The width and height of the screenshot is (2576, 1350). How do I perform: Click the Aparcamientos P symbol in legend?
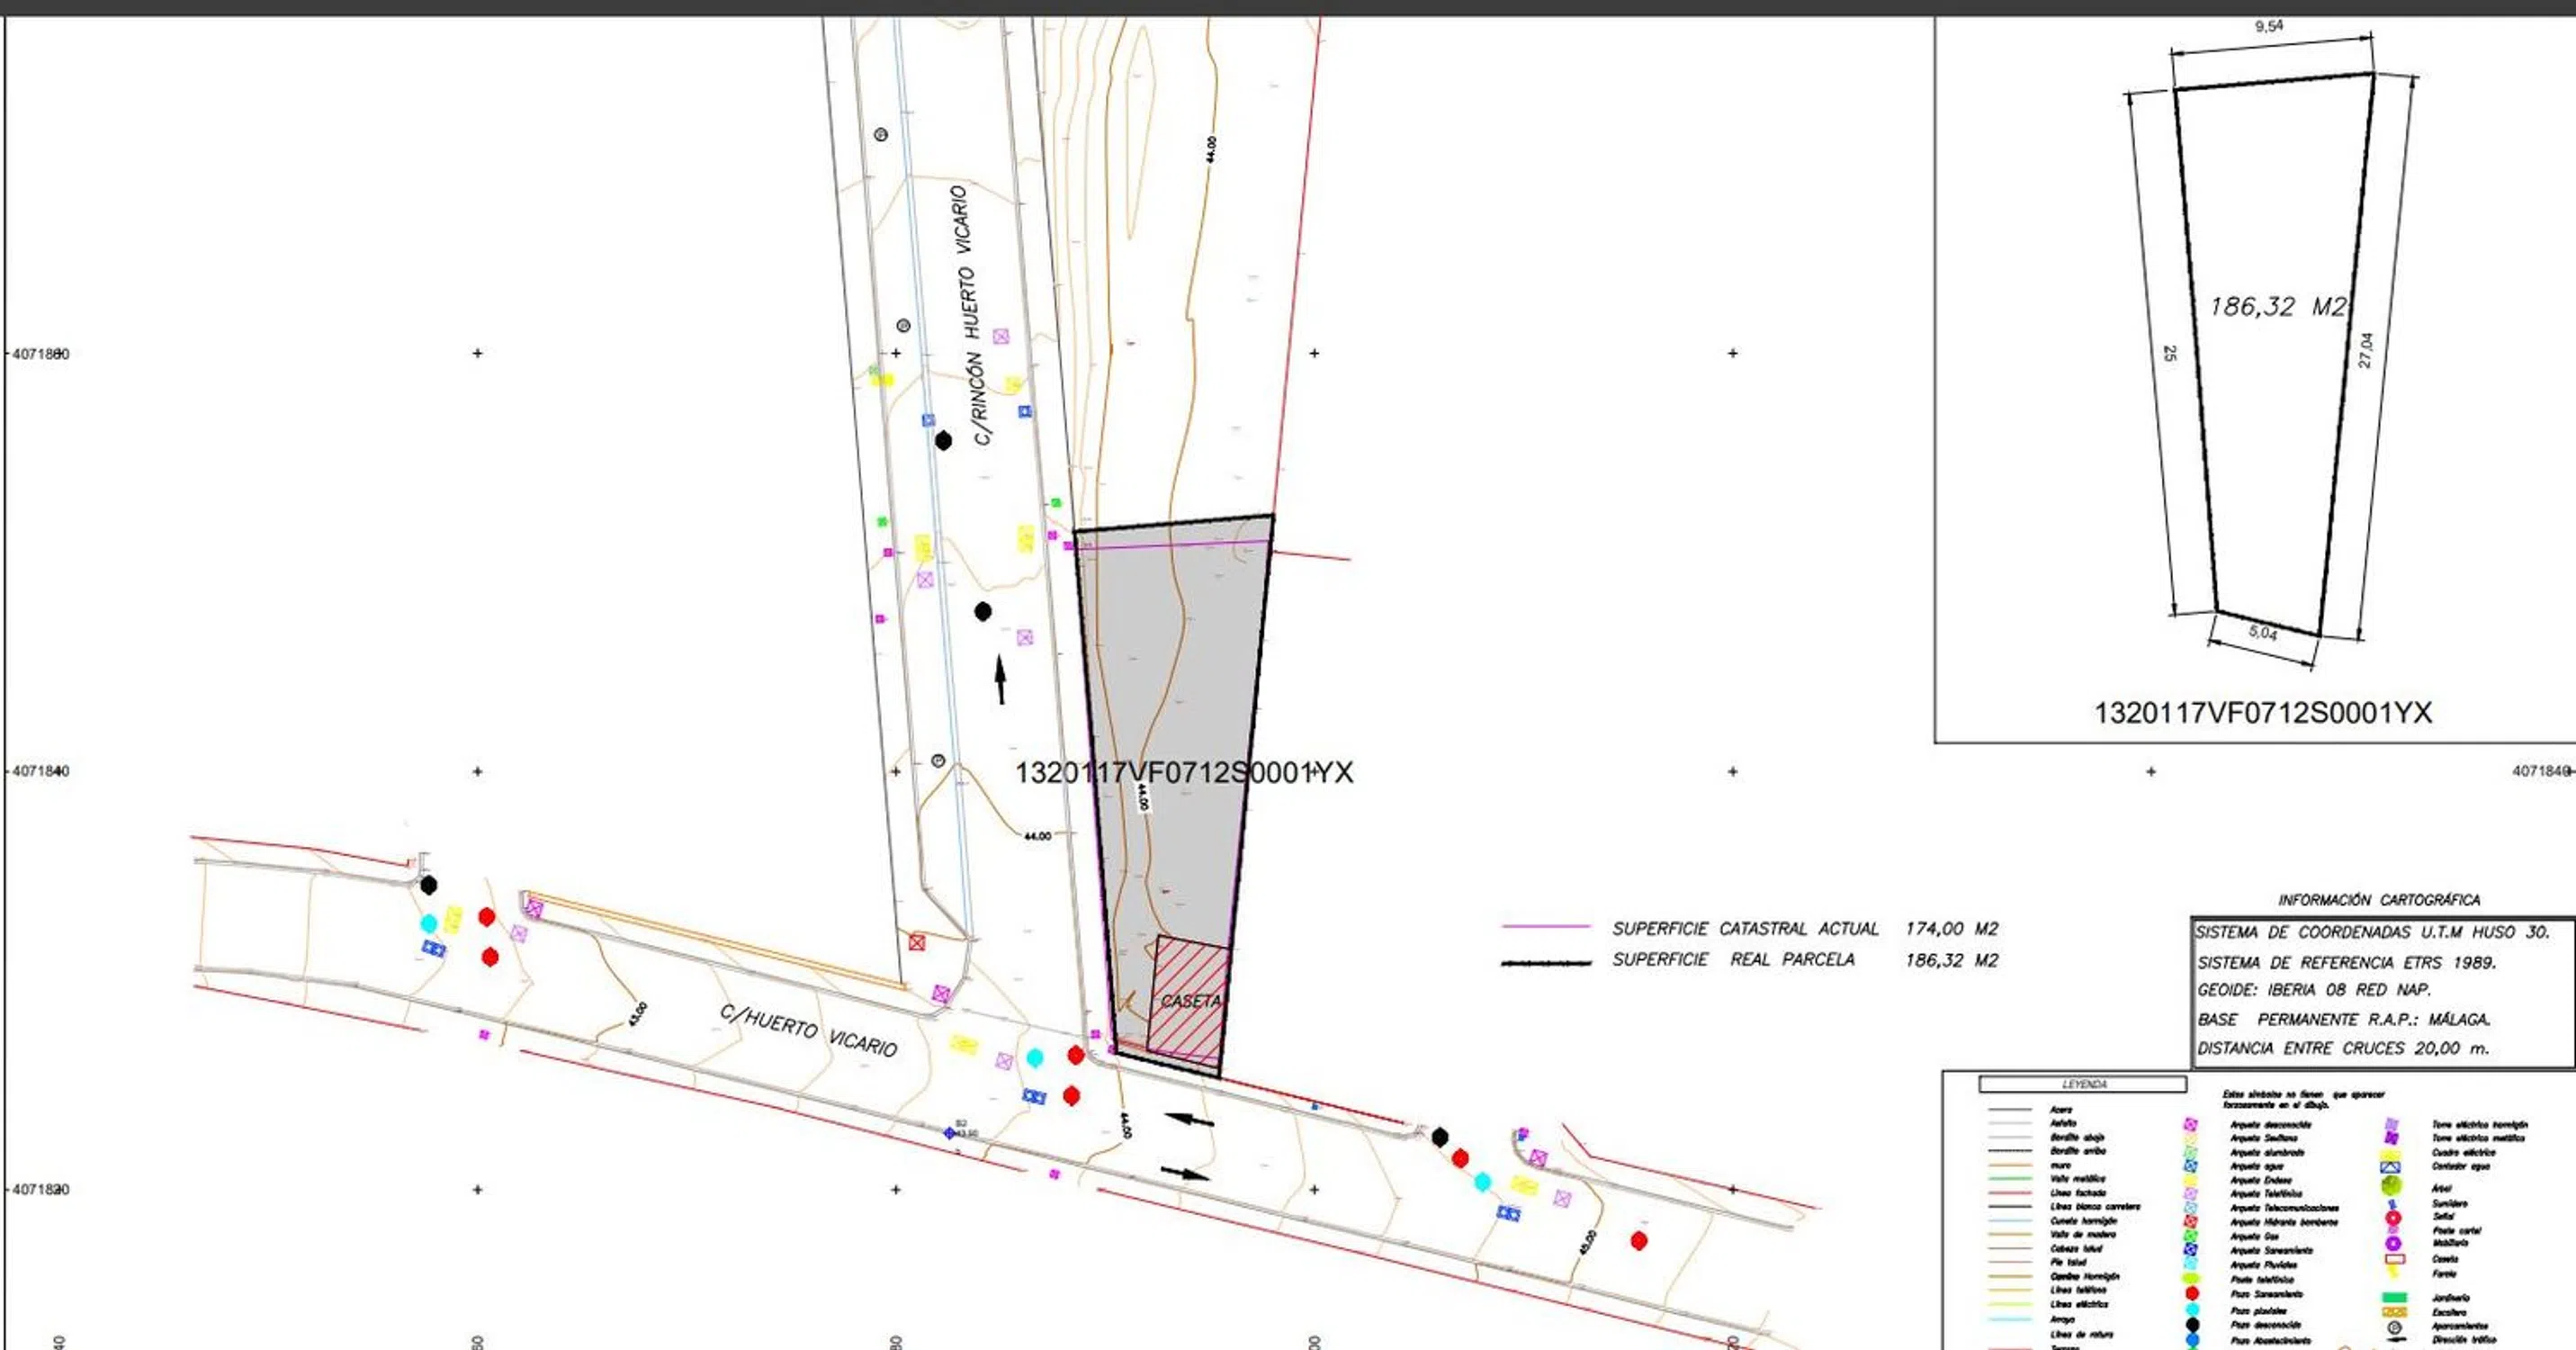point(2394,1327)
